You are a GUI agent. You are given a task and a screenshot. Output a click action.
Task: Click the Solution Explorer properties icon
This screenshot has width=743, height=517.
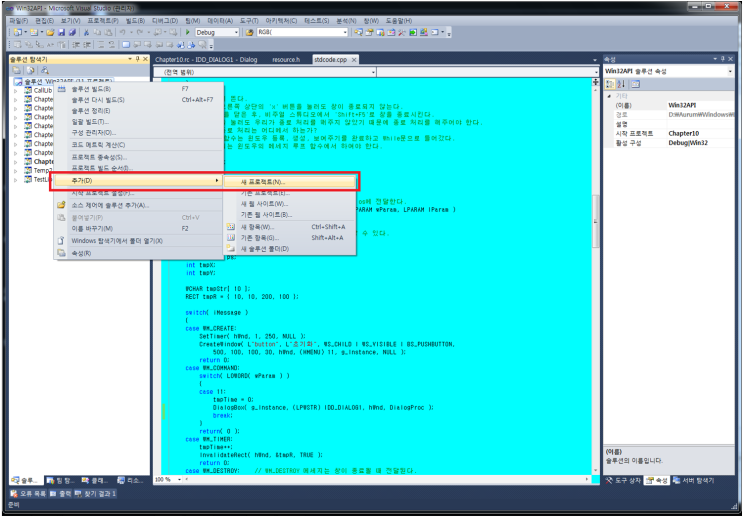pos(17,70)
